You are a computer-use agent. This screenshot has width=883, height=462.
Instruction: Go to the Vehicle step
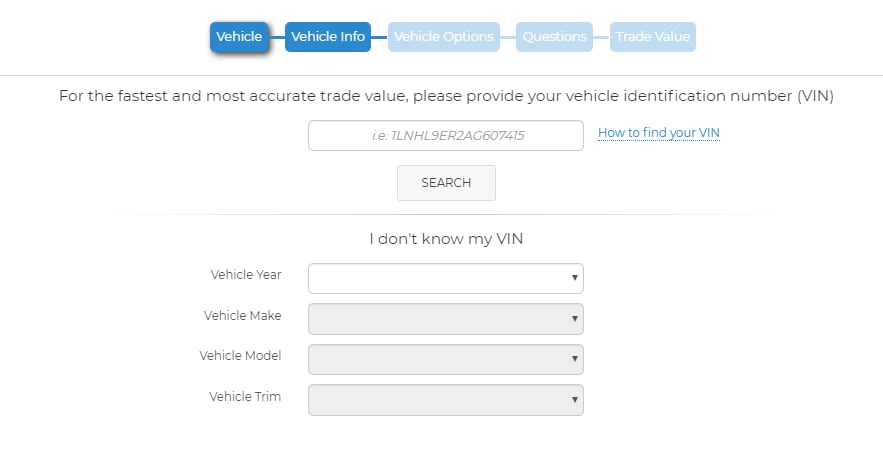point(239,37)
